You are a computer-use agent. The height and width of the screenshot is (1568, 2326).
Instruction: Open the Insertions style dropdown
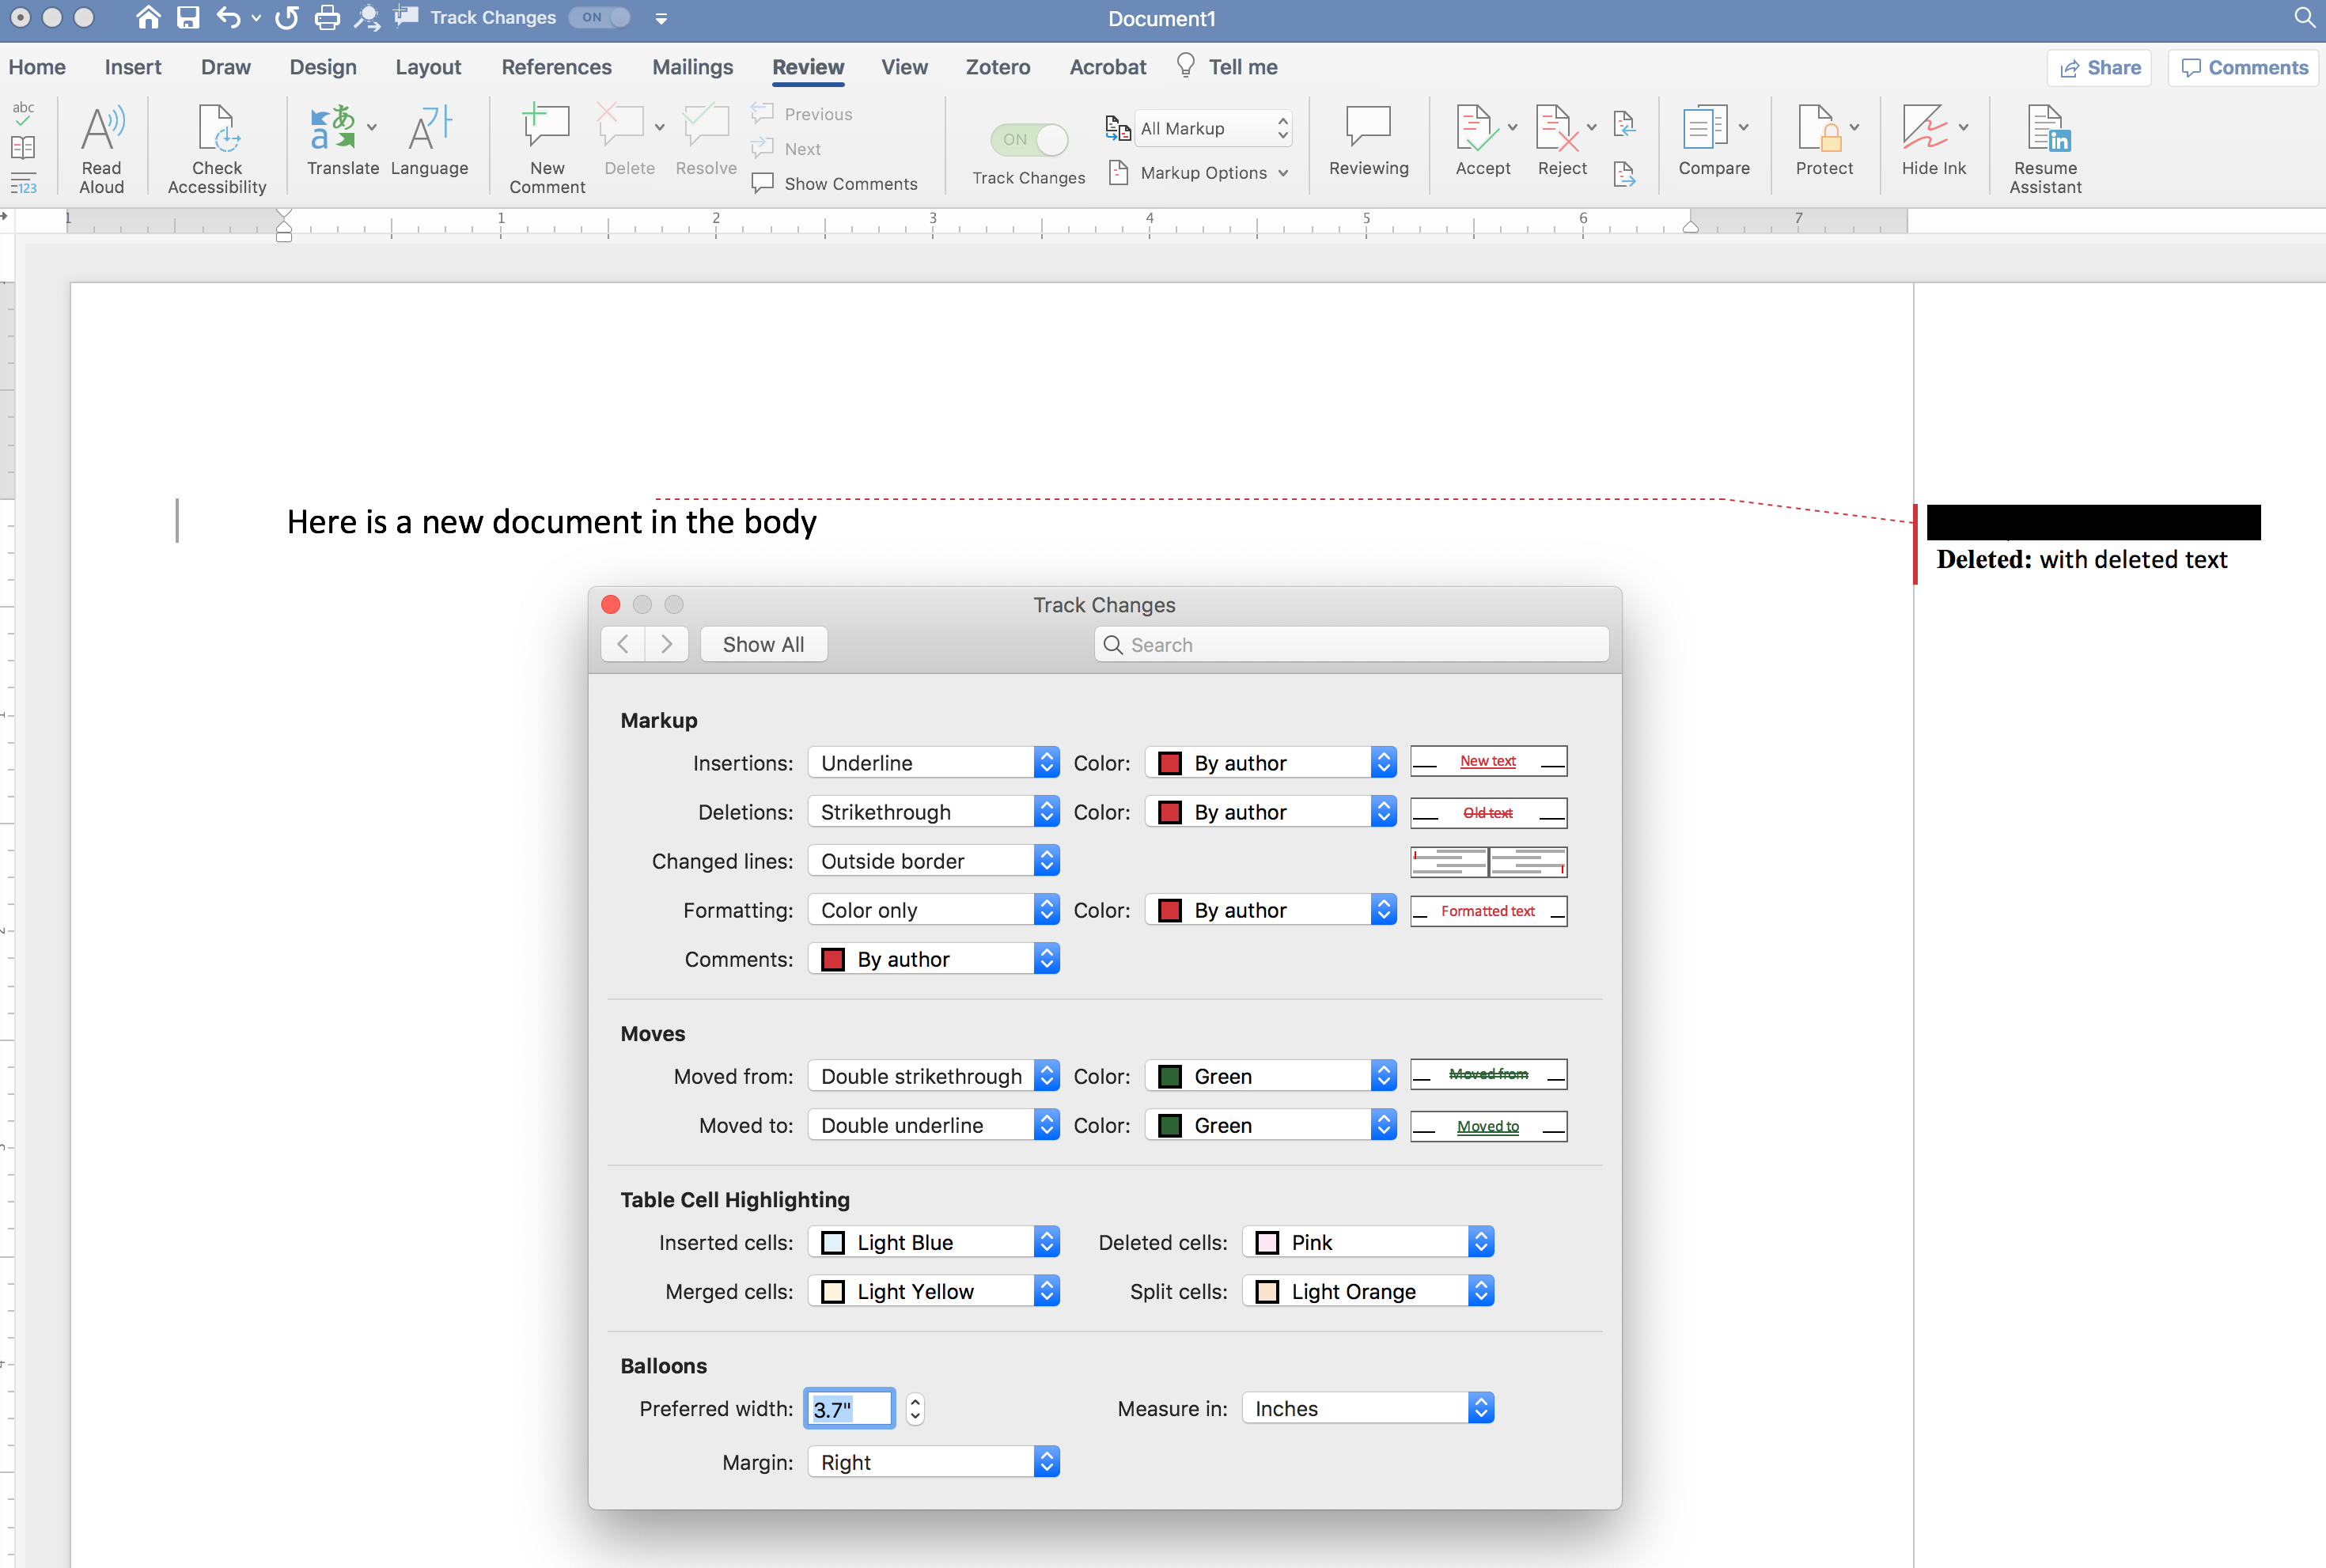pyautogui.click(x=933, y=763)
